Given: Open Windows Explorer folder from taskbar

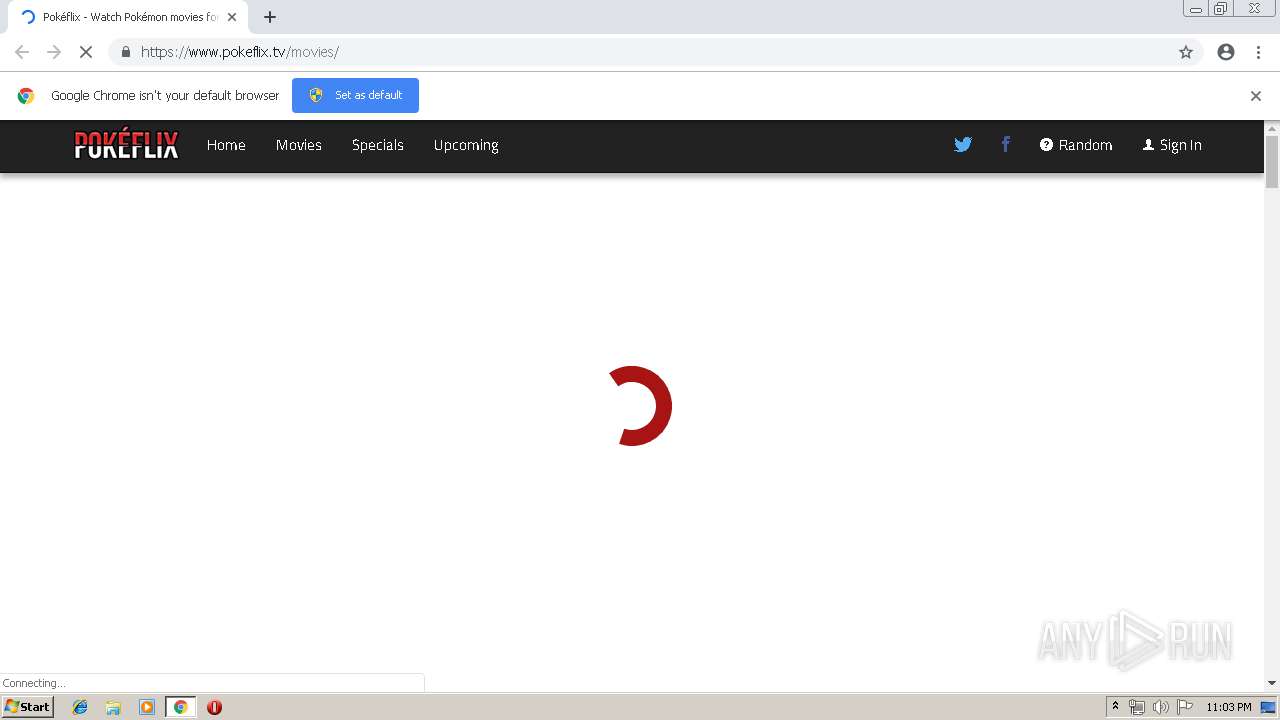Looking at the screenshot, I should [x=113, y=707].
